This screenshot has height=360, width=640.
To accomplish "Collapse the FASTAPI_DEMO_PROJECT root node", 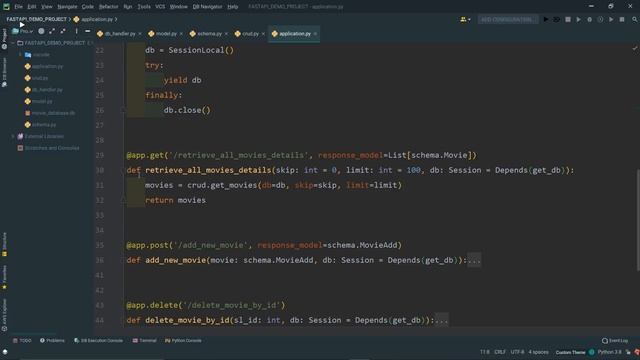I will (13, 43).
